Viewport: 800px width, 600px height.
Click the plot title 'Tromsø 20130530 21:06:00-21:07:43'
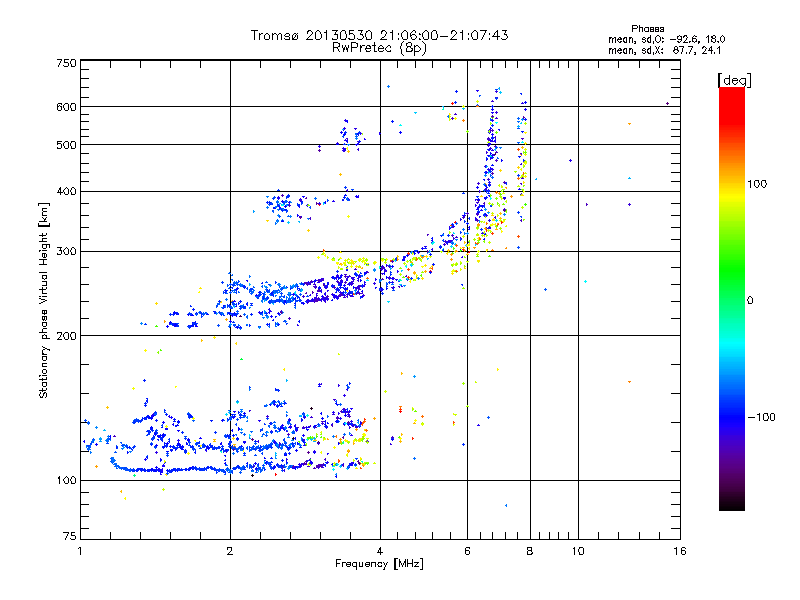(x=379, y=35)
